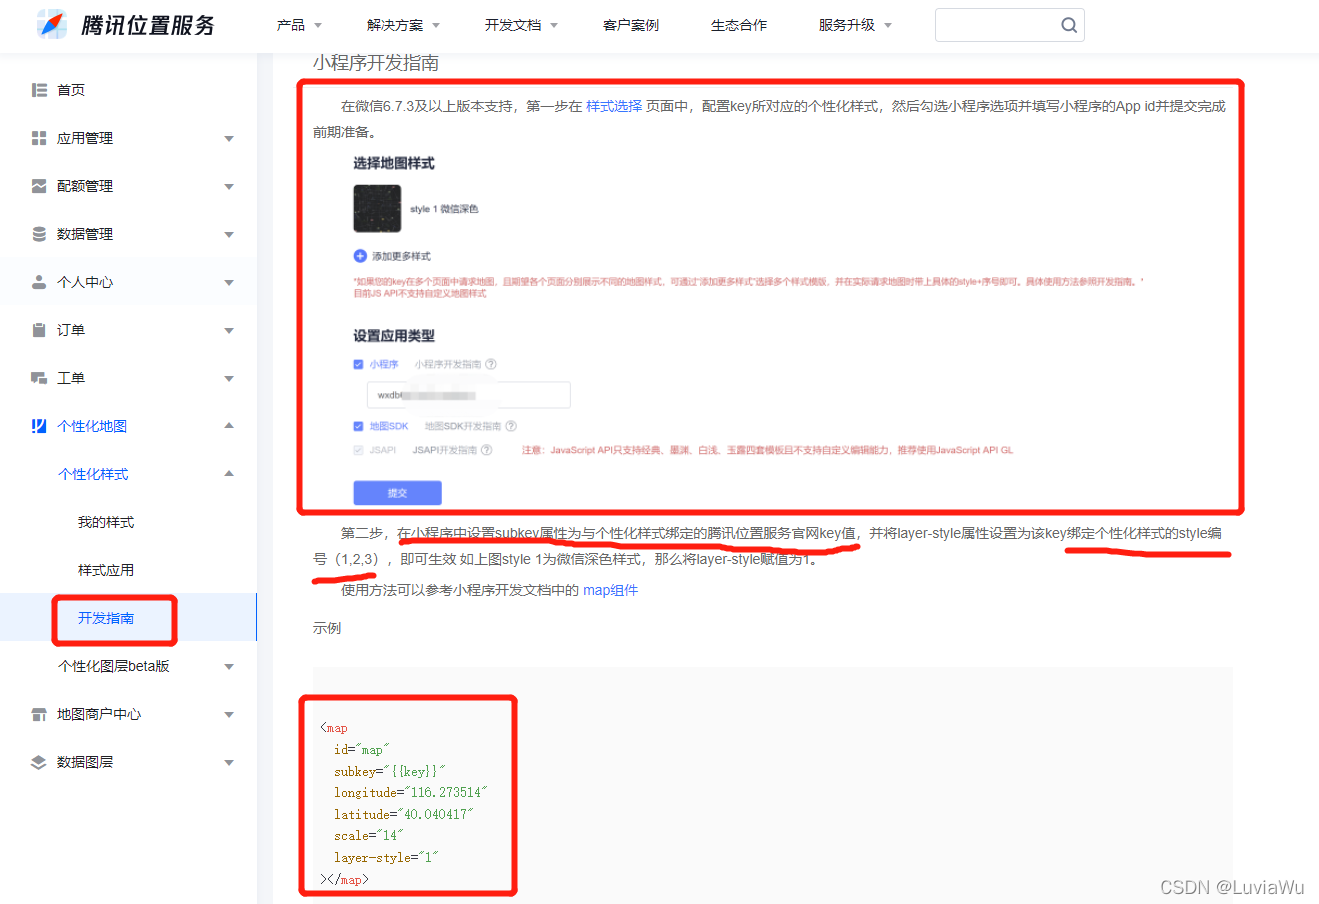Screen dimensions: 1319x904
Task: Click the 数据管理 database icon
Action: pos(39,234)
